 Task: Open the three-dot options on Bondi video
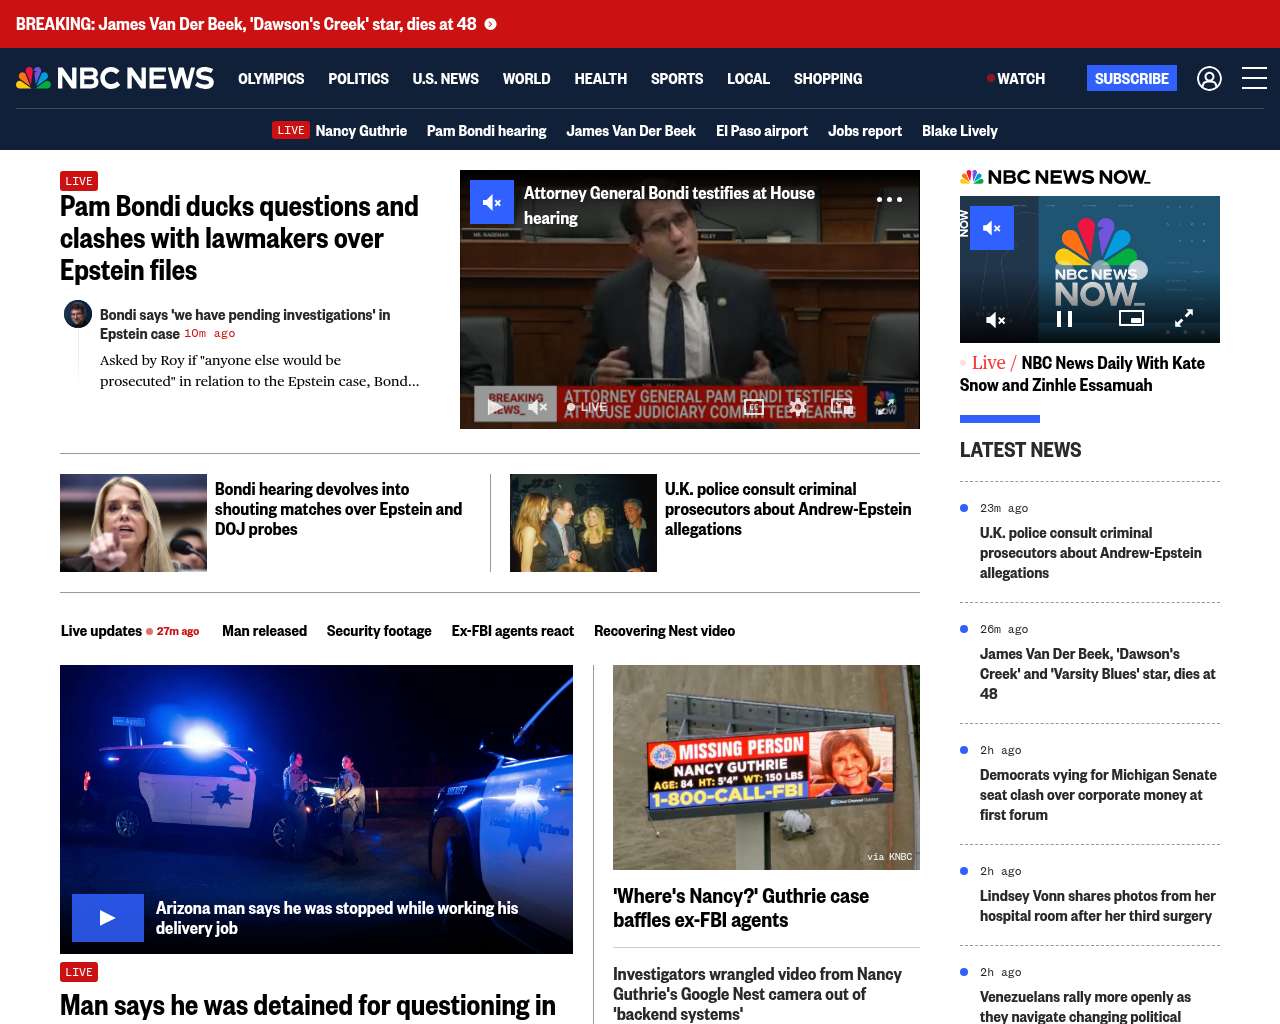point(889,200)
